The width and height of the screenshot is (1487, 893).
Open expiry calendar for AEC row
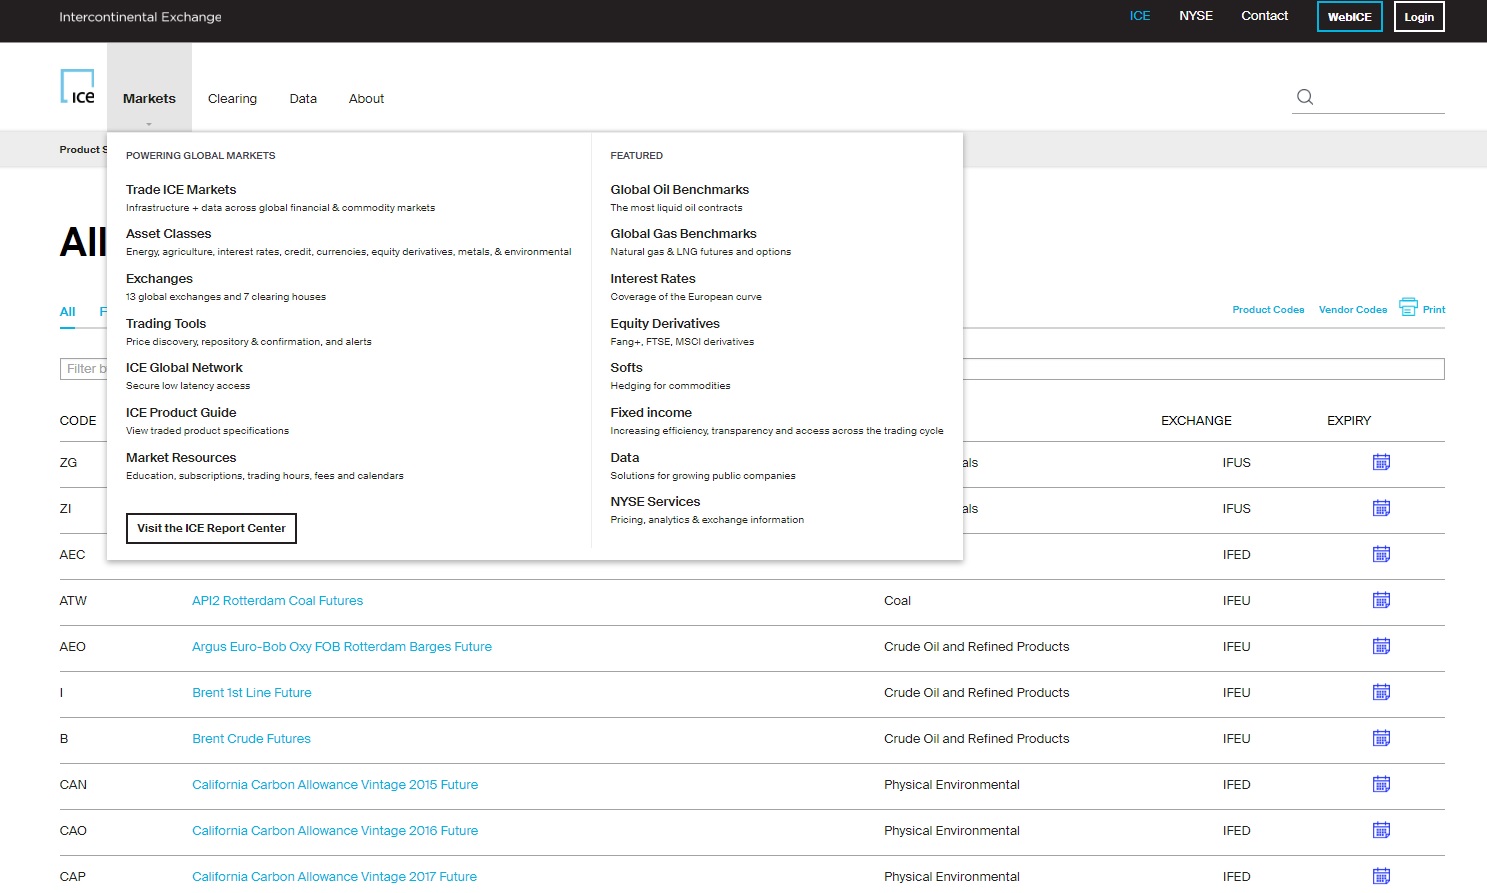pyautogui.click(x=1381, y=554)
